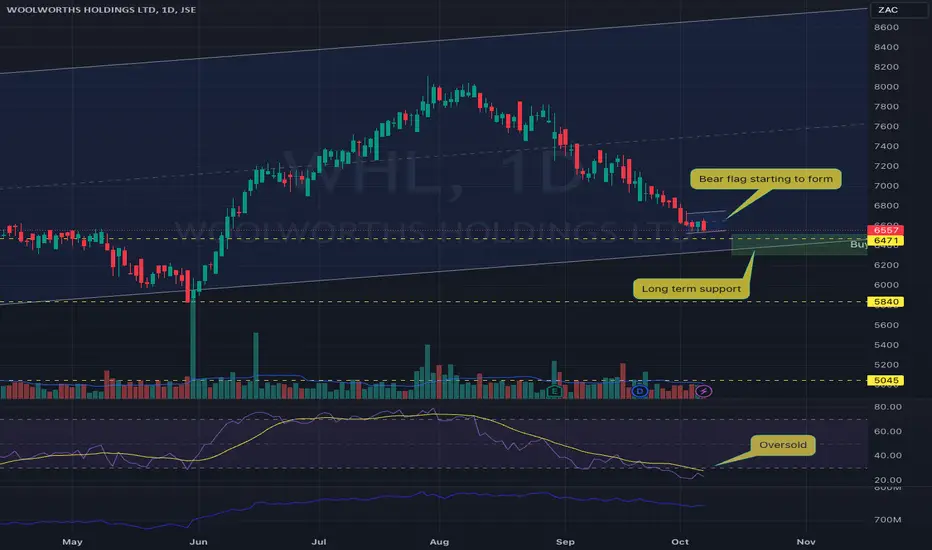Click the 5600 price axis value
Screen dimensions: 932x550
(886, 325)
